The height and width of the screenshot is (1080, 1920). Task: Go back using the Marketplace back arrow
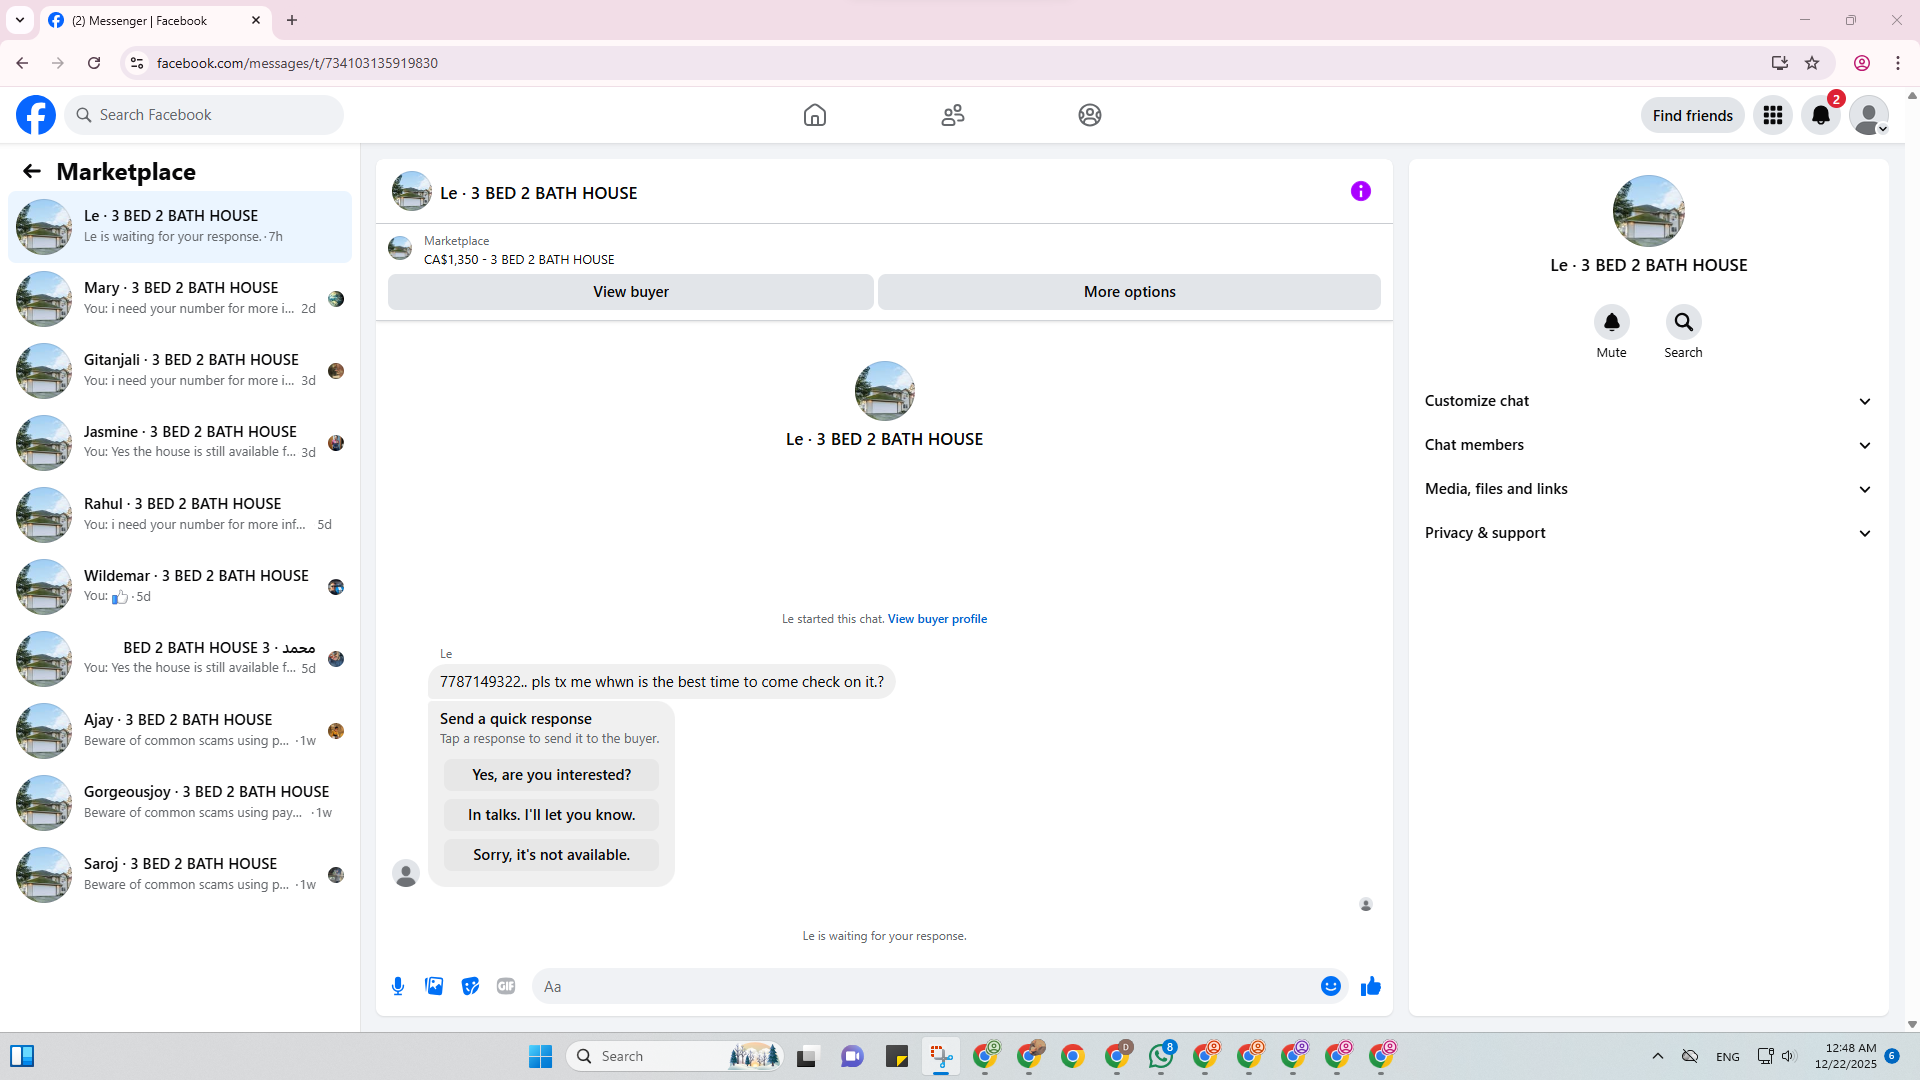[32, 171]
